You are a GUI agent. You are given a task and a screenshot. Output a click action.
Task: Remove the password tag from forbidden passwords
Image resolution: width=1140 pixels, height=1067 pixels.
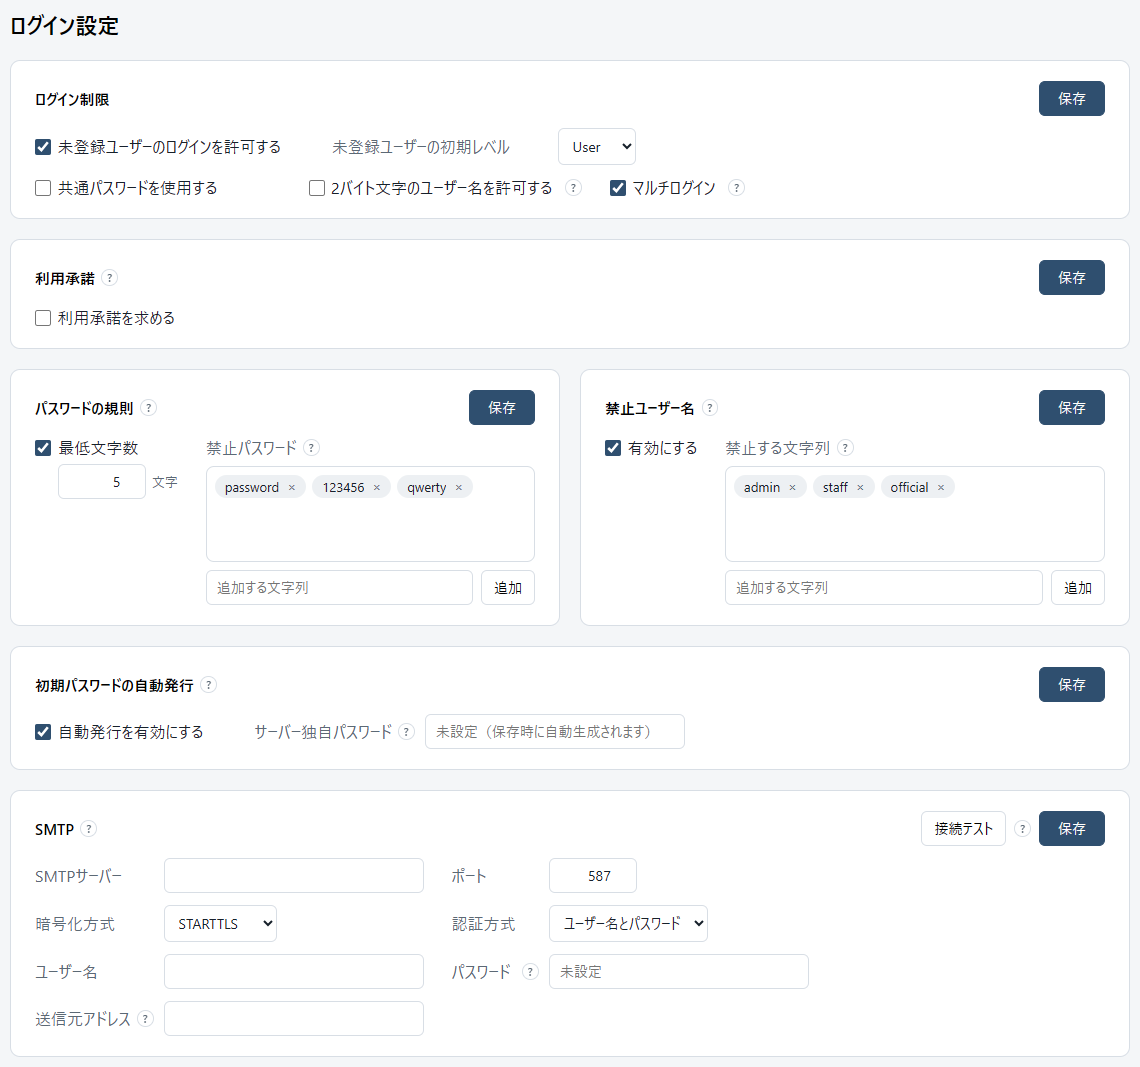(x=292, y=488)
